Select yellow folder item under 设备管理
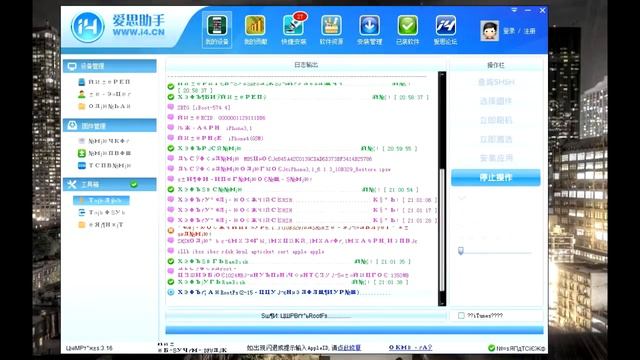 [x=104, y=106]
